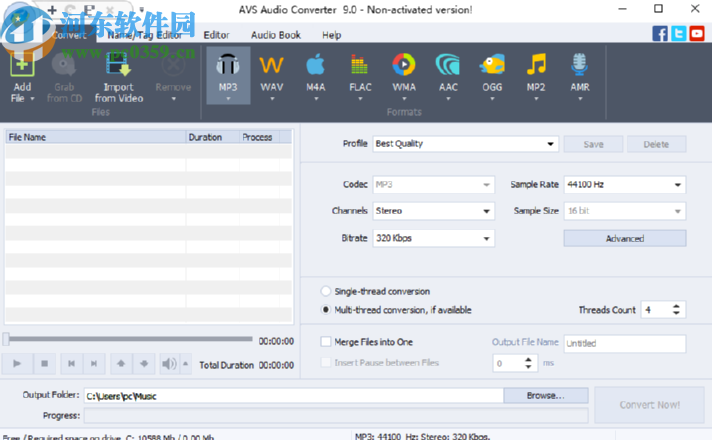
Task: Expand the WMA format dropdown arrow
Action: pos(404,99)
